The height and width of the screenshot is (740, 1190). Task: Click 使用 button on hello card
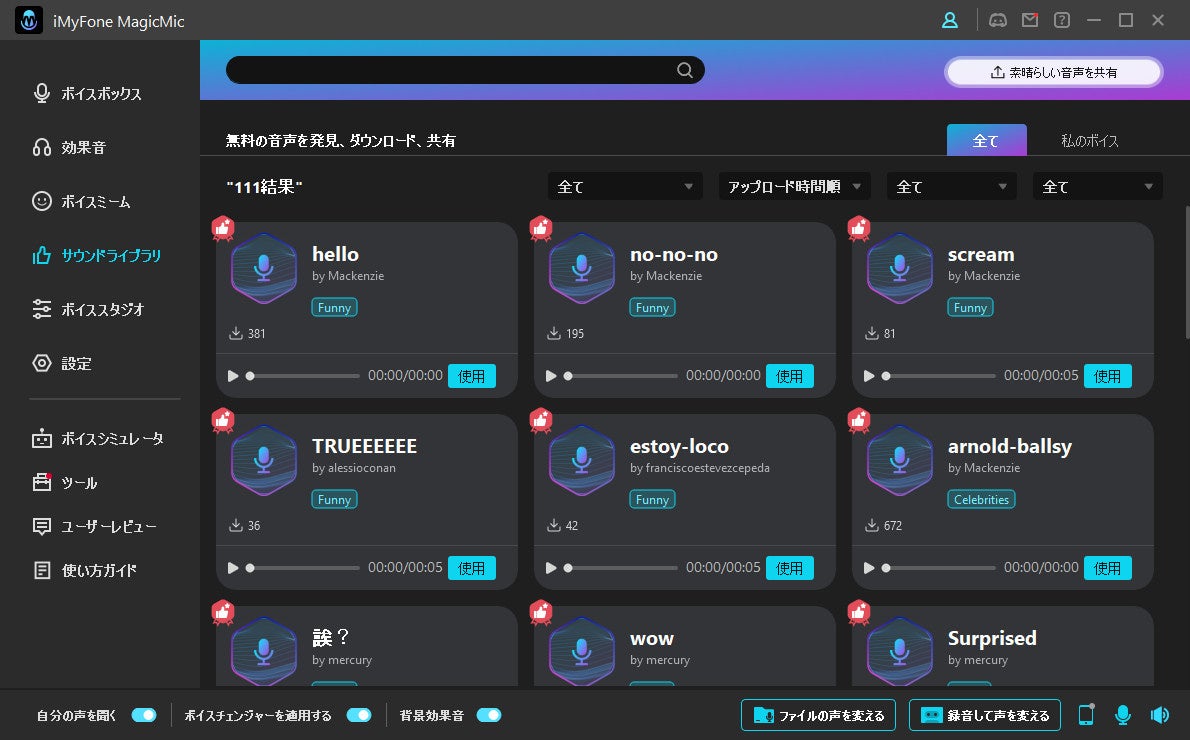(x=471, y=376)
